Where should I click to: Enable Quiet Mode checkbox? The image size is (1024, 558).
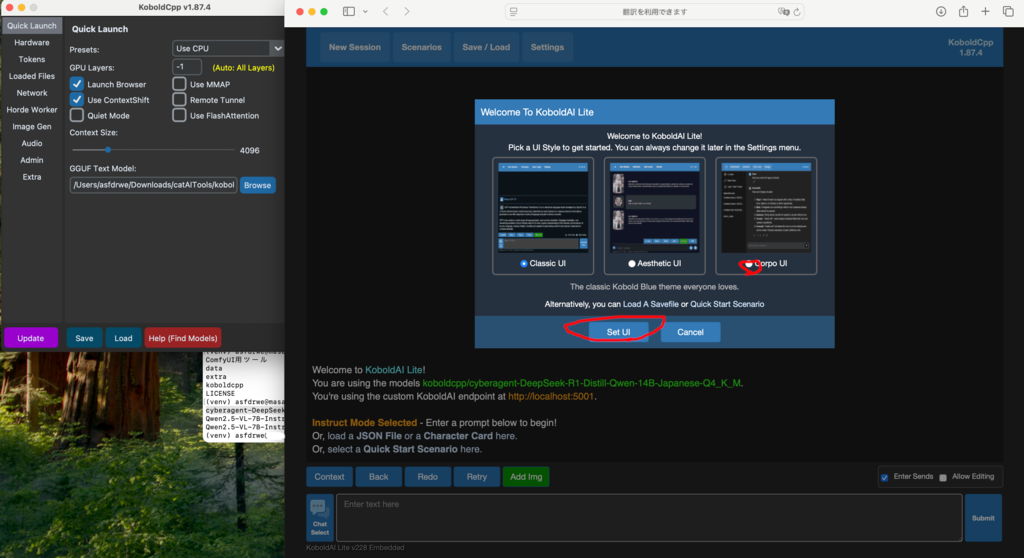click(77, 115)
